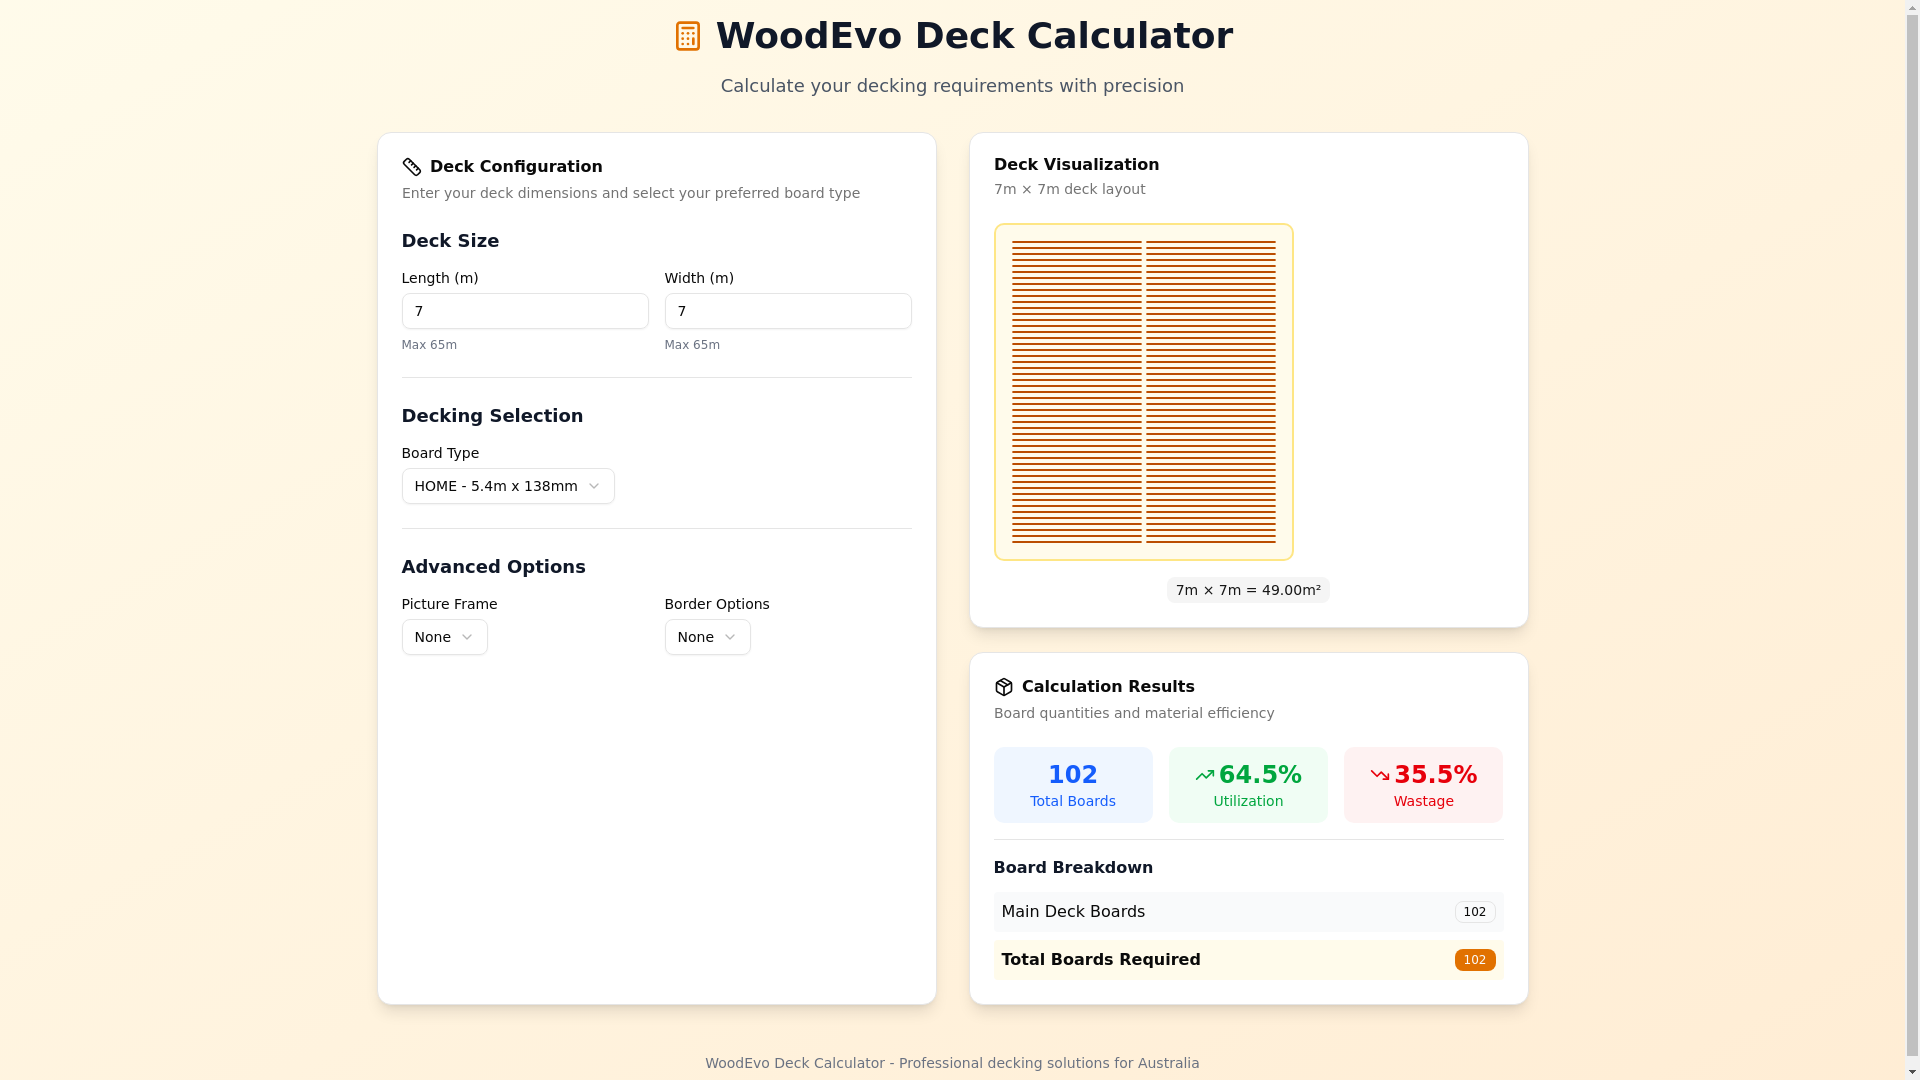Click the page scrollbar down arrow

click(x=1912, y=1072)
